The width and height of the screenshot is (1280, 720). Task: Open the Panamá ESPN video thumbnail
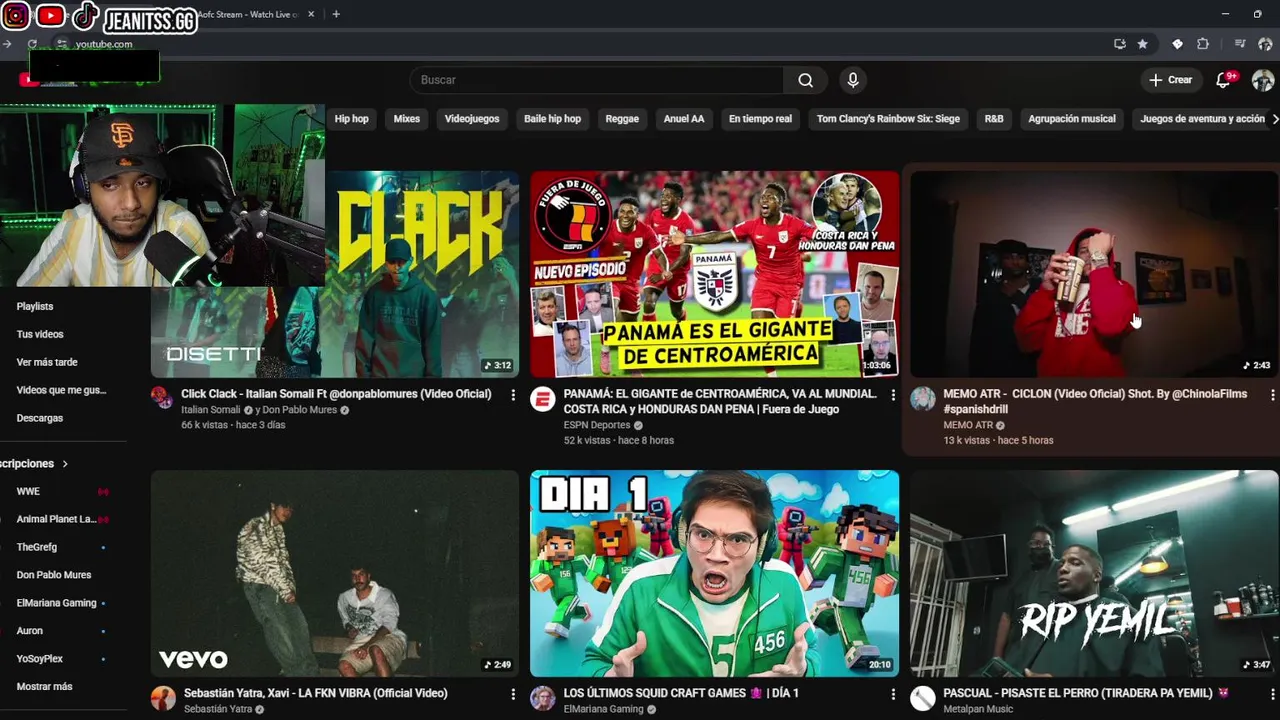coord(714,274)
